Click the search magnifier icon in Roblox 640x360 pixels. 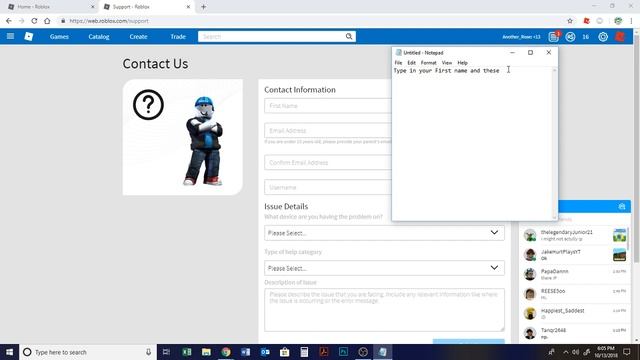[349, 36]
